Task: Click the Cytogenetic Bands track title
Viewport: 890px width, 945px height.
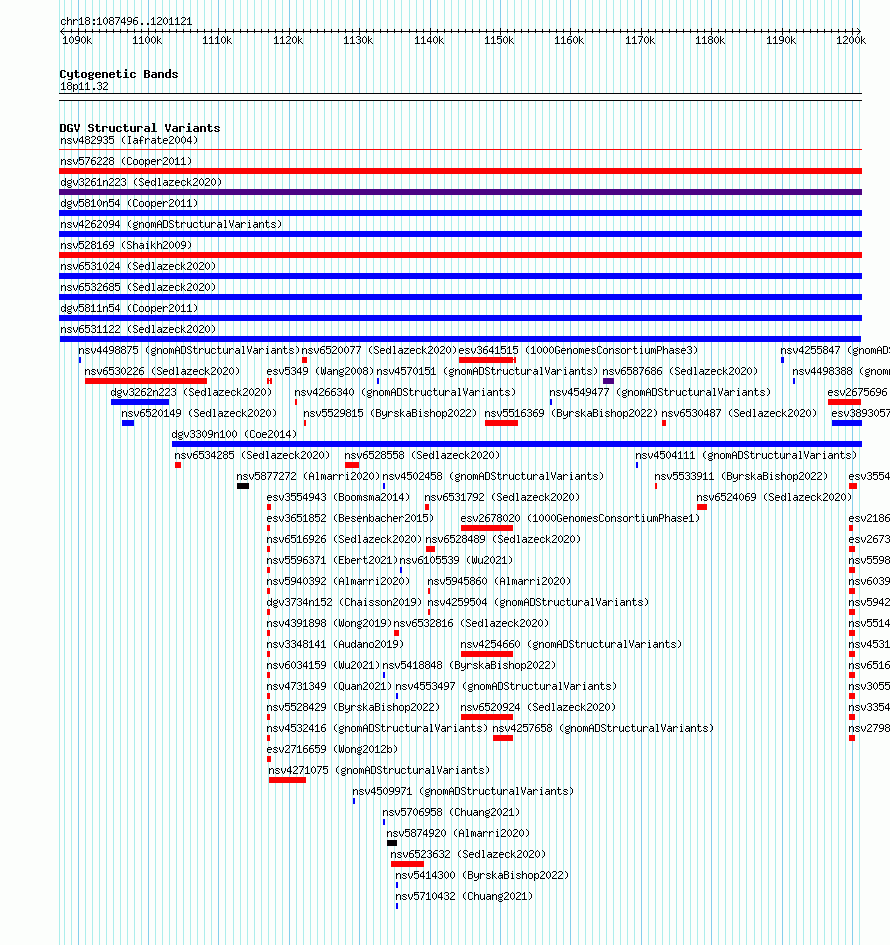Action: click(119, 74)
